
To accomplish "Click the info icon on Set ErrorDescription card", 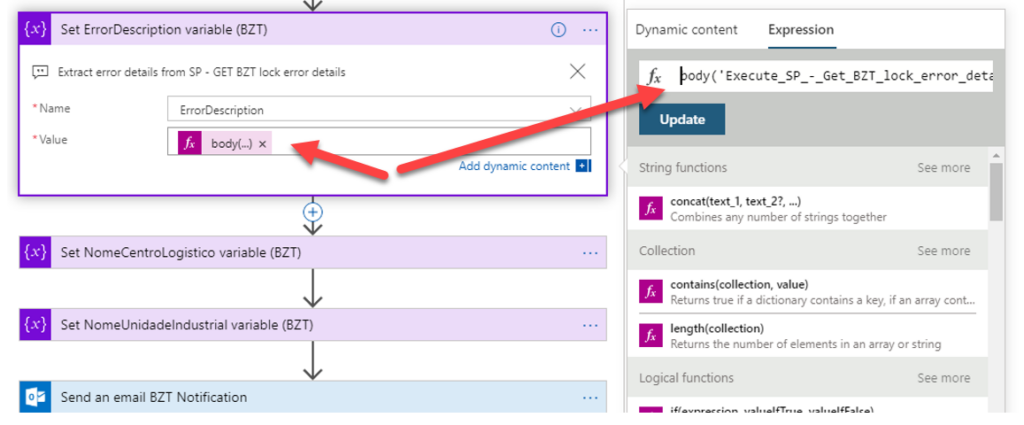I will click(x=559, y=30).
